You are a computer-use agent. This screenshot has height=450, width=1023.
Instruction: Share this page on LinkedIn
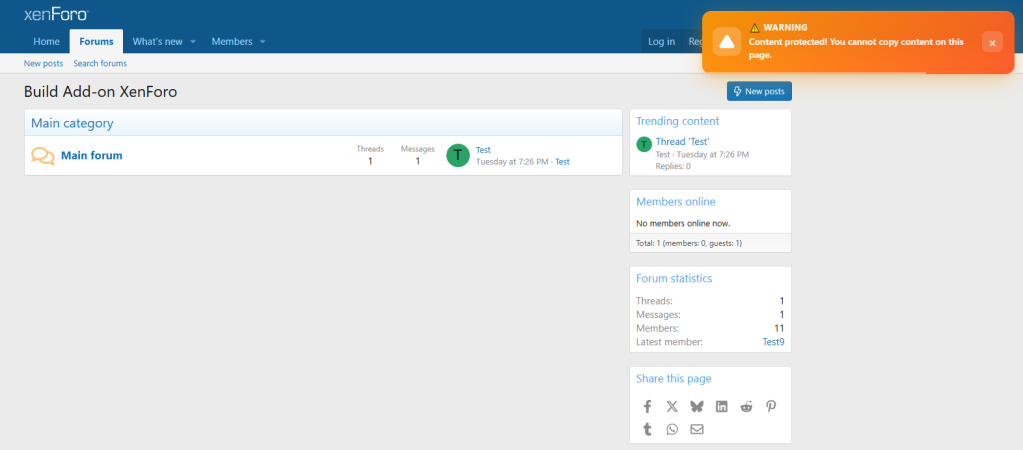722,406
